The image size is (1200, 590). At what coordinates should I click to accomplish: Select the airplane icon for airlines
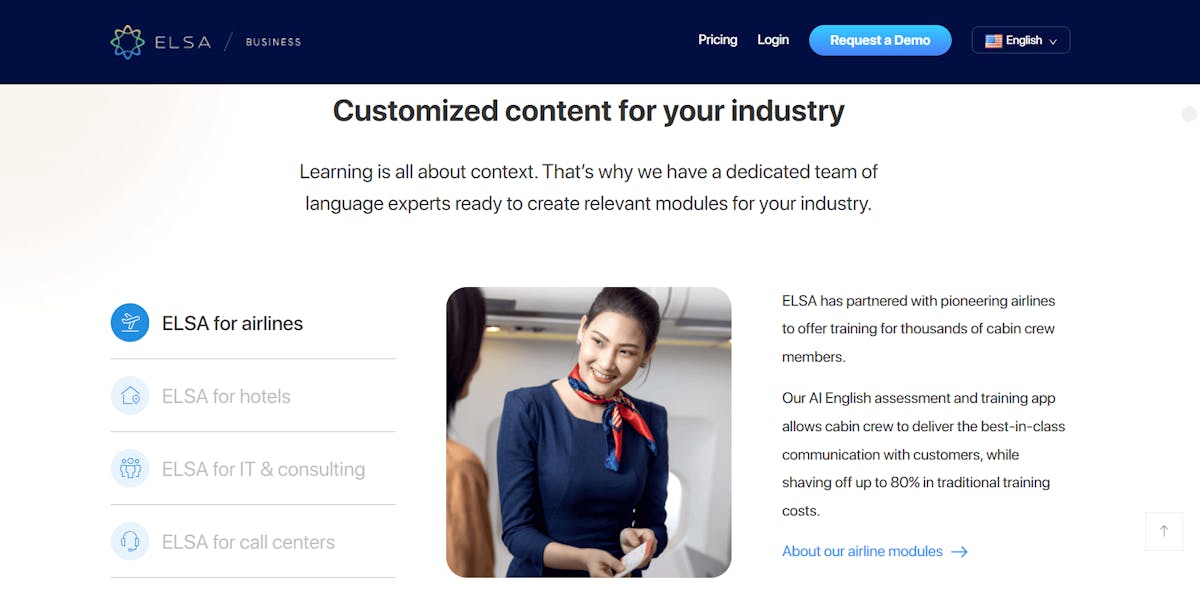click(130, 323)
